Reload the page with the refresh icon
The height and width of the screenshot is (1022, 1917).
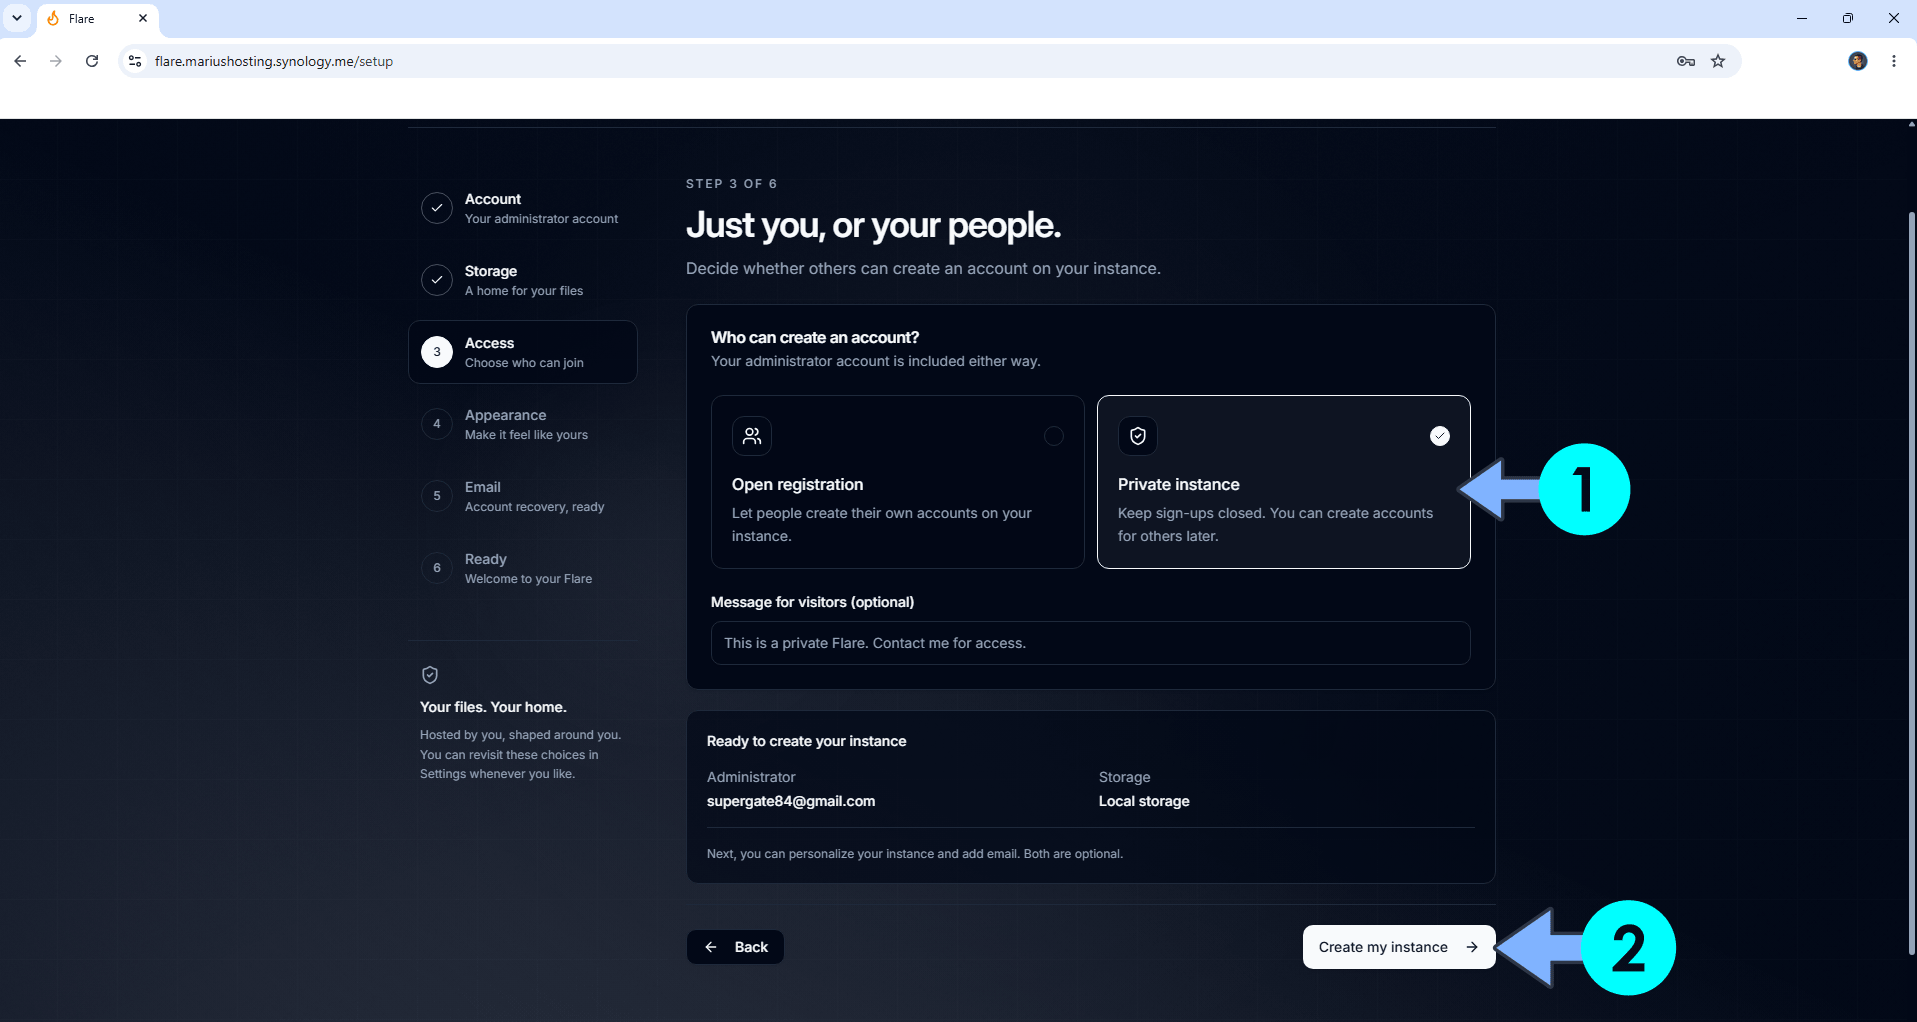point(92,61)
